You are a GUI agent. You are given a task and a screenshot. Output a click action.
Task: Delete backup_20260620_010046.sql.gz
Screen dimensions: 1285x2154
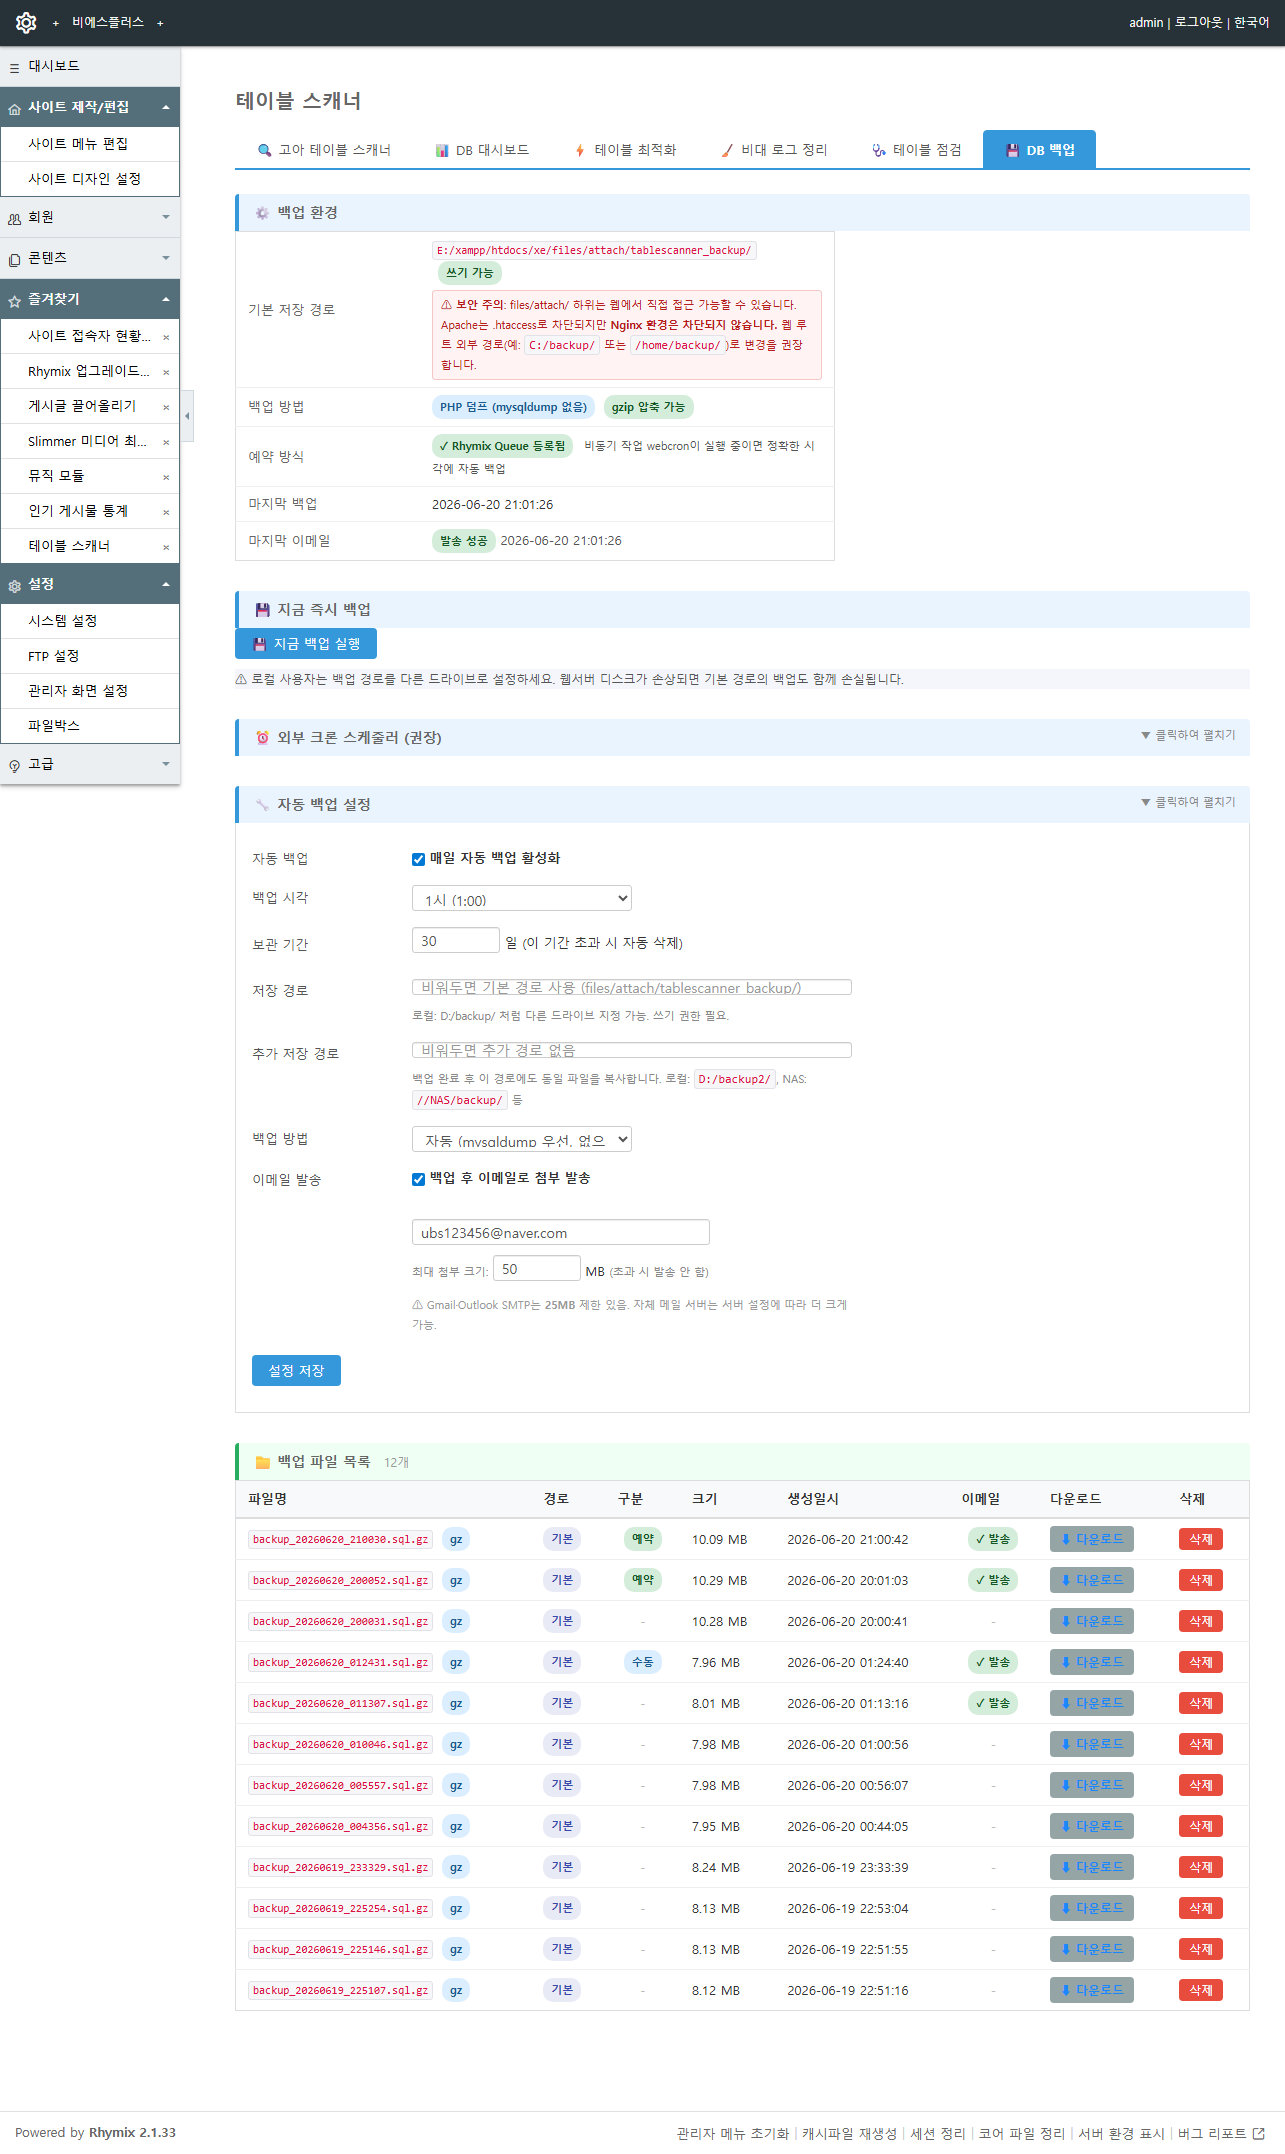click(1201, 1744)
